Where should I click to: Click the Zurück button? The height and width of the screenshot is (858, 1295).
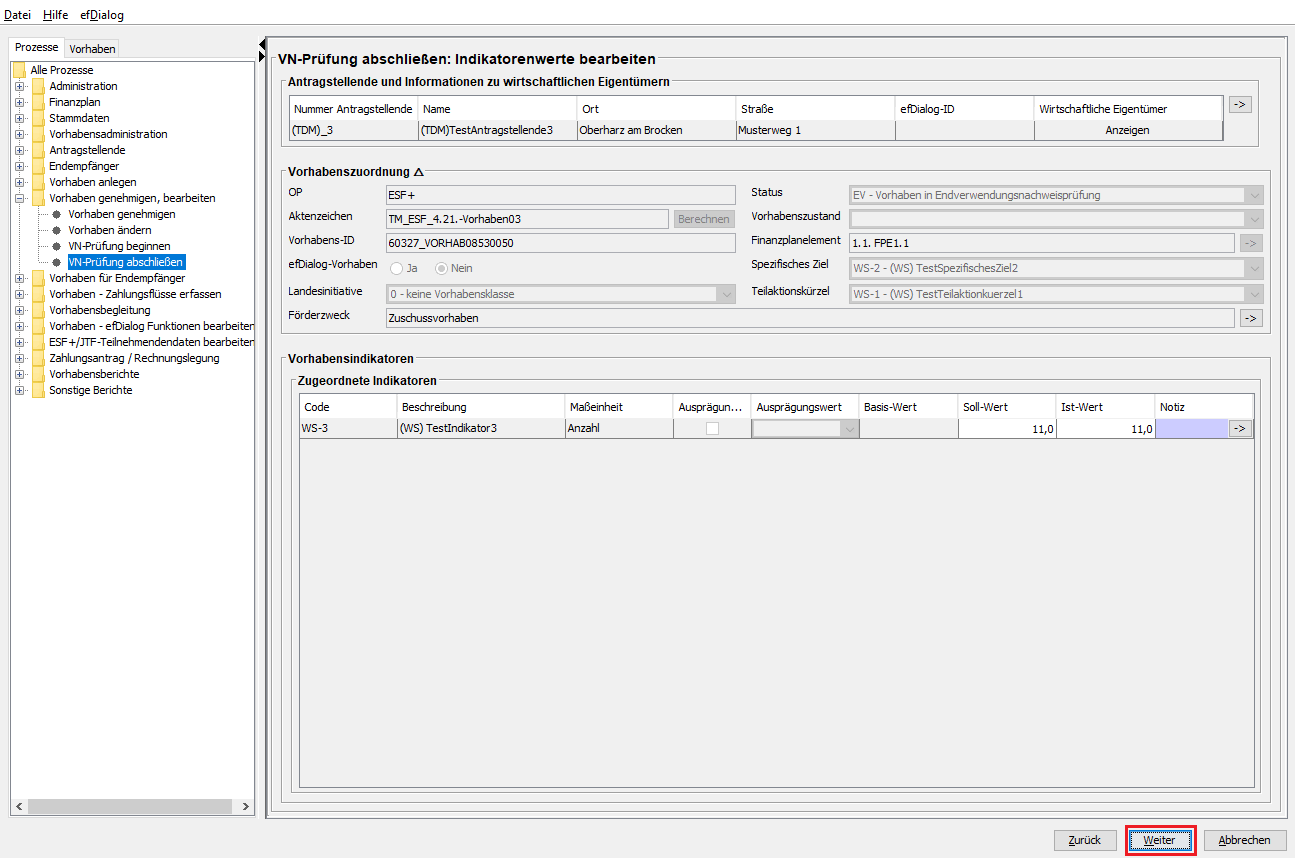click(1085, 840)
